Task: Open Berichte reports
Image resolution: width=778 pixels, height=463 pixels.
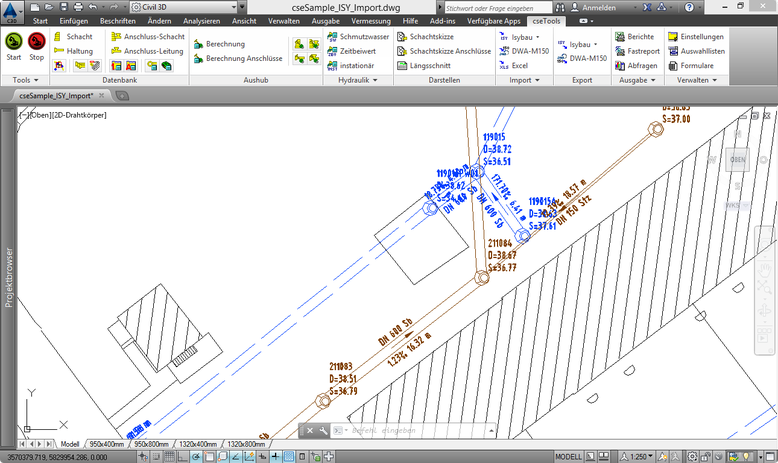Action: [x=635, y=37]
